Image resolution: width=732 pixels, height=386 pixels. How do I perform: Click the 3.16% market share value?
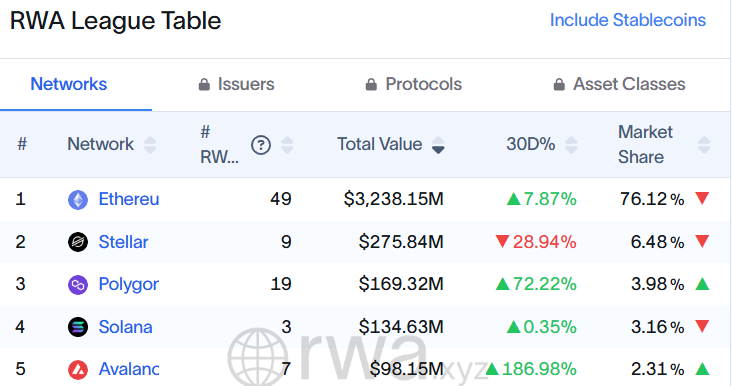tap(657, 327)
